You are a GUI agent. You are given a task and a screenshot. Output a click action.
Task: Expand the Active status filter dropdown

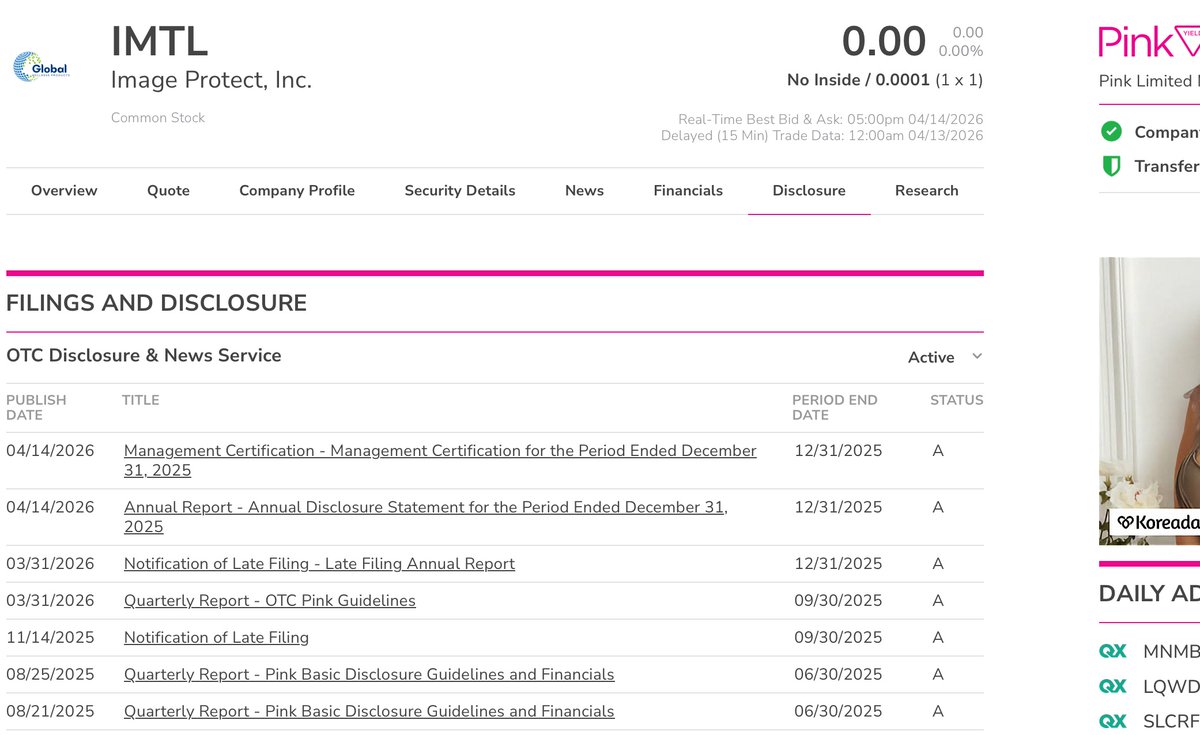945,357
